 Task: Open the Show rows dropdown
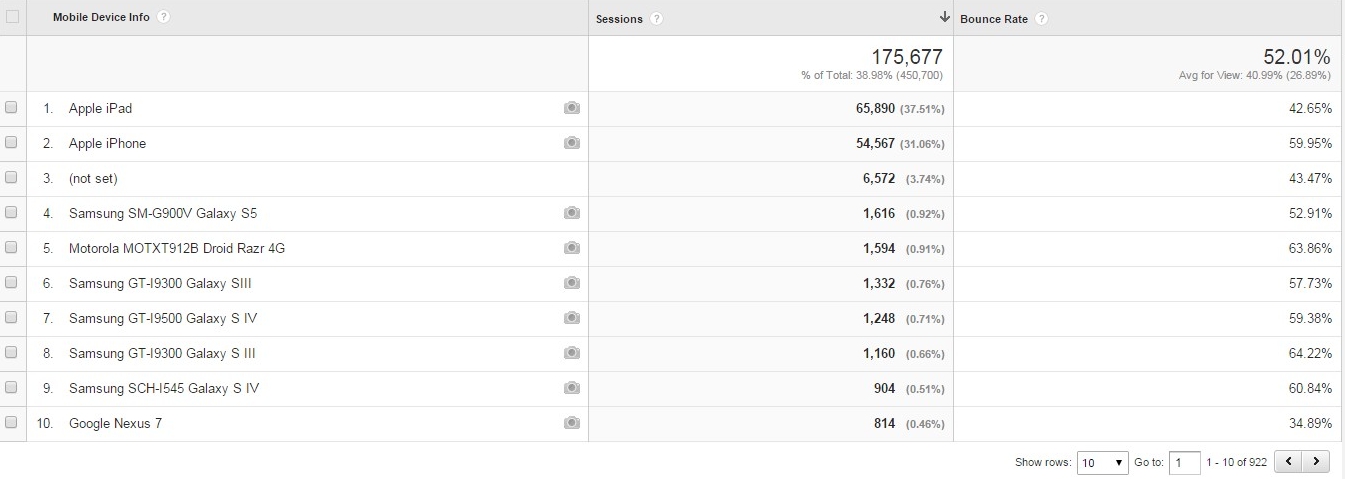(x=1102, y=463)
